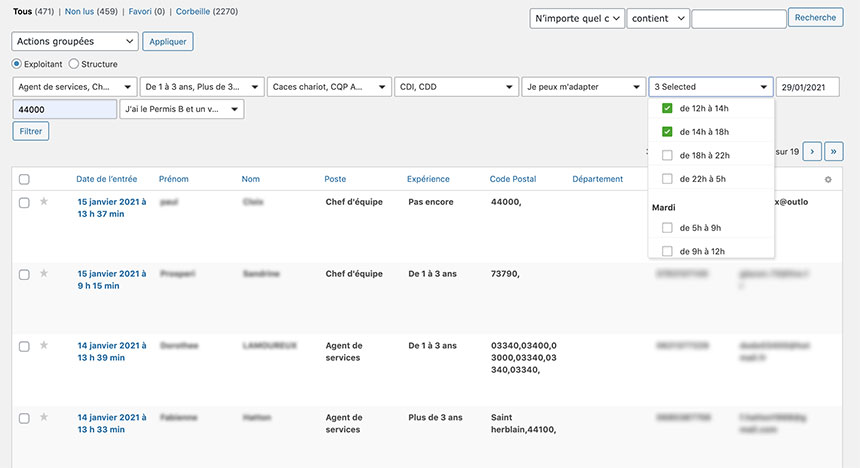Image resolution: width=860 pixels, height=468 pixels.
Task: Open the Actions groupées dropdown
Action: tap(75, 41)
